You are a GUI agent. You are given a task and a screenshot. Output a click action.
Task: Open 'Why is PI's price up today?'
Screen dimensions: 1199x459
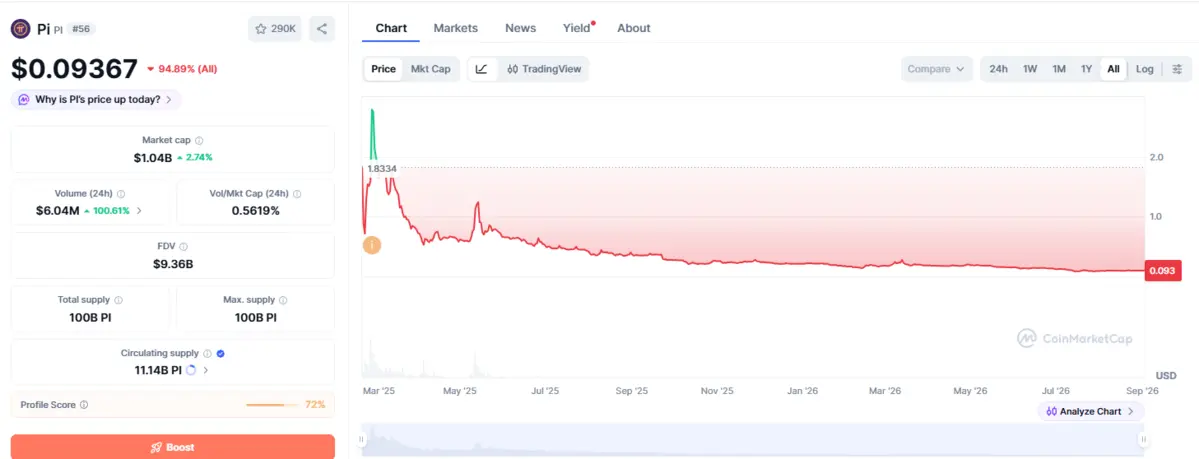coord(96,99)
